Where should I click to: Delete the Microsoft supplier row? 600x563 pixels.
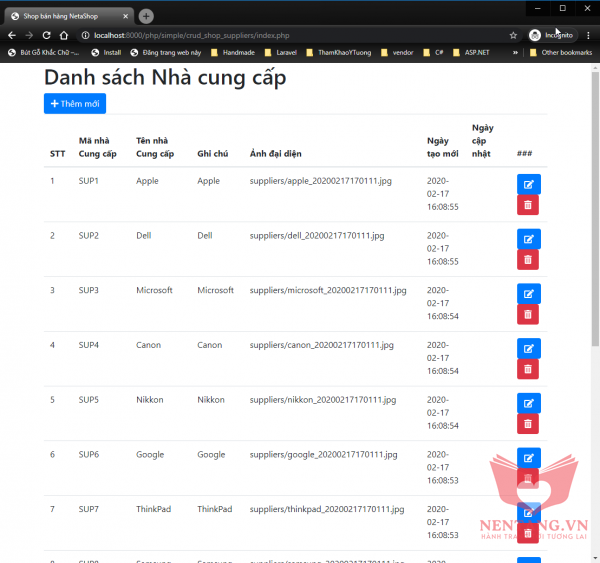click(x=527, y=314)
